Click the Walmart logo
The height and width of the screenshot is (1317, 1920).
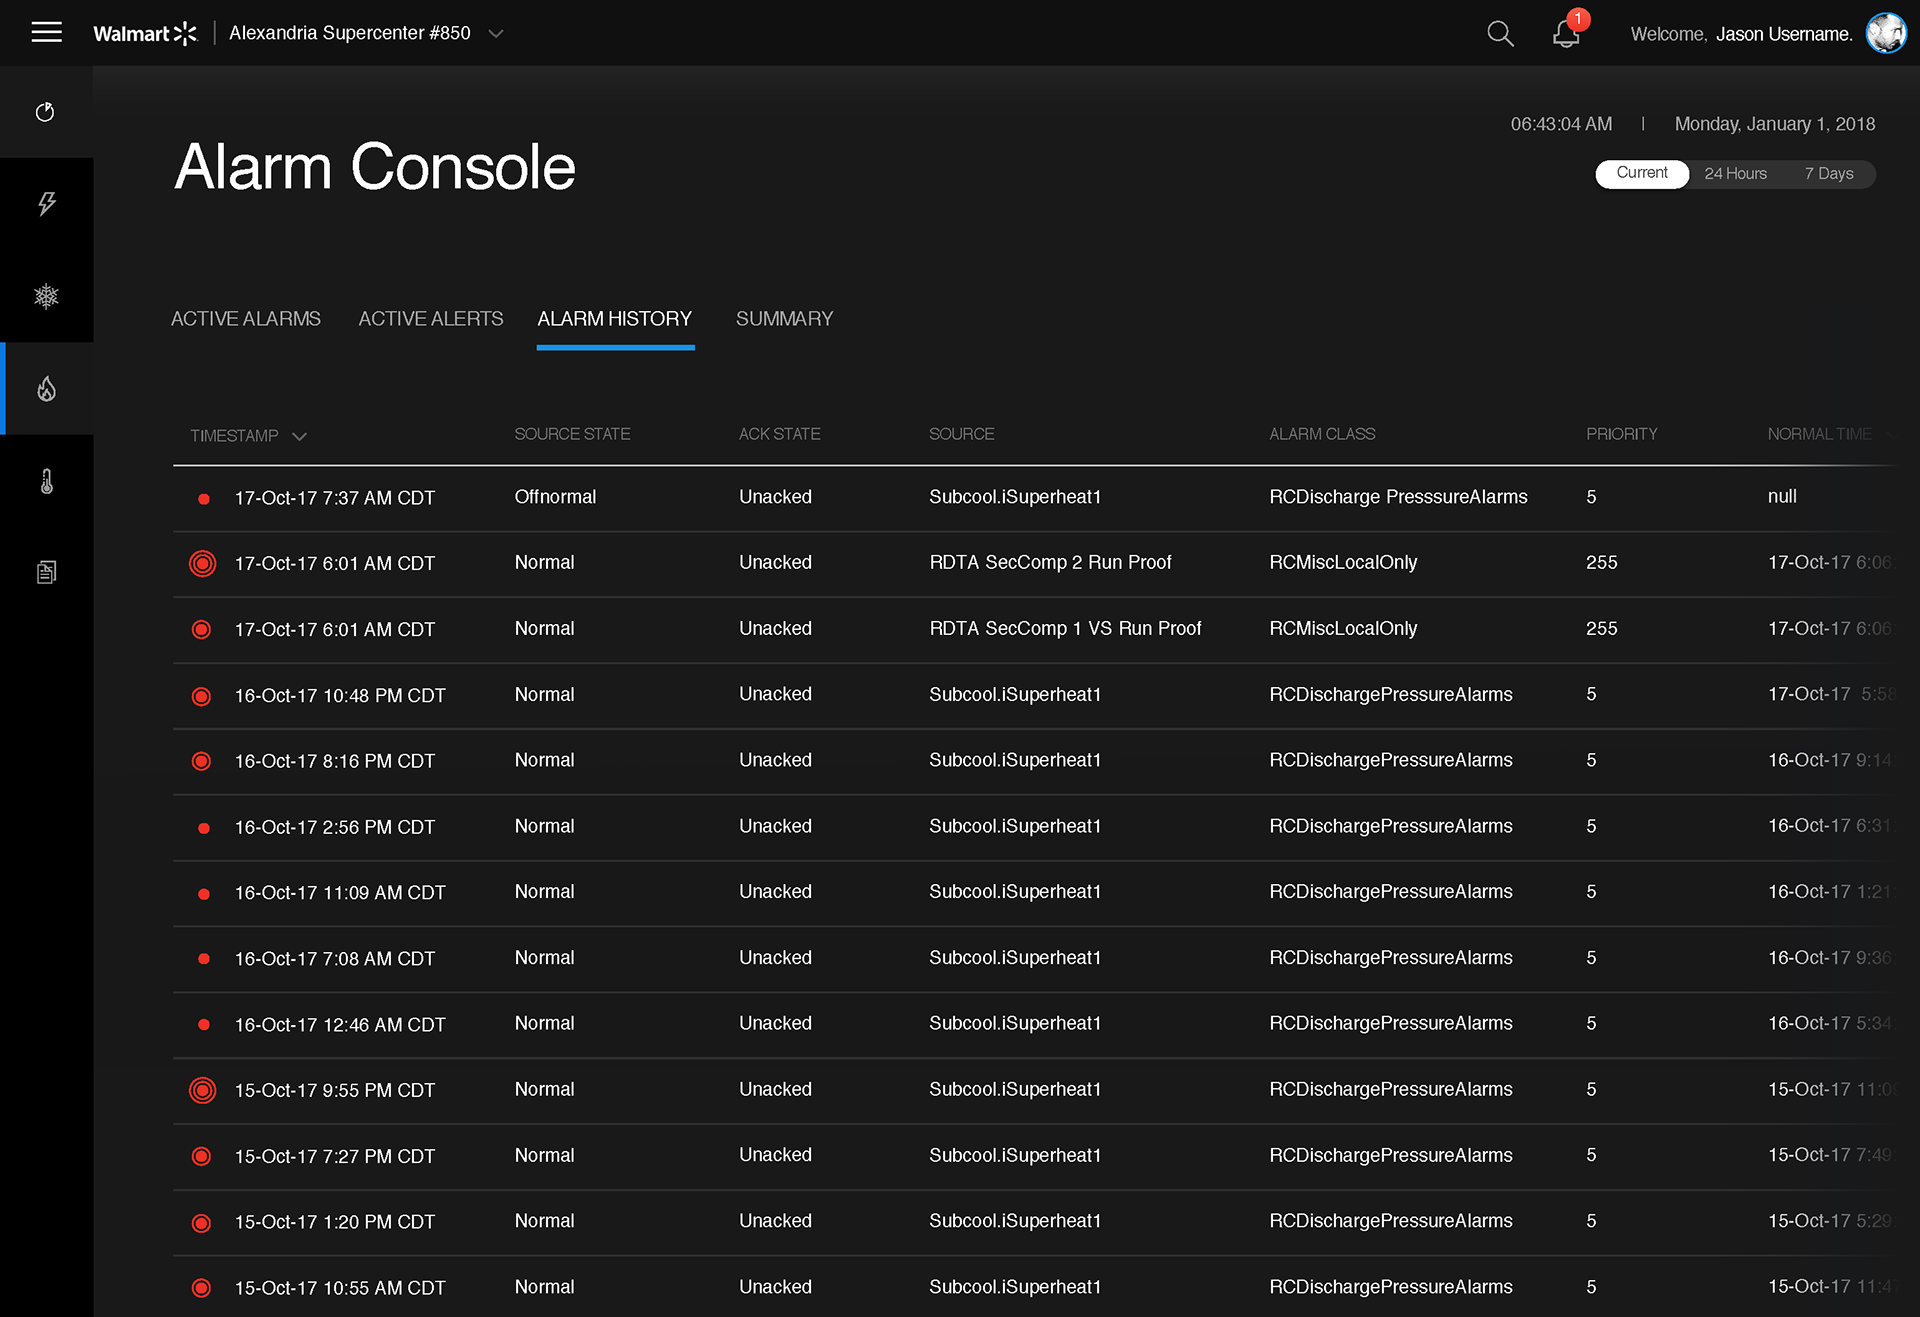click(x=145, y=33)
